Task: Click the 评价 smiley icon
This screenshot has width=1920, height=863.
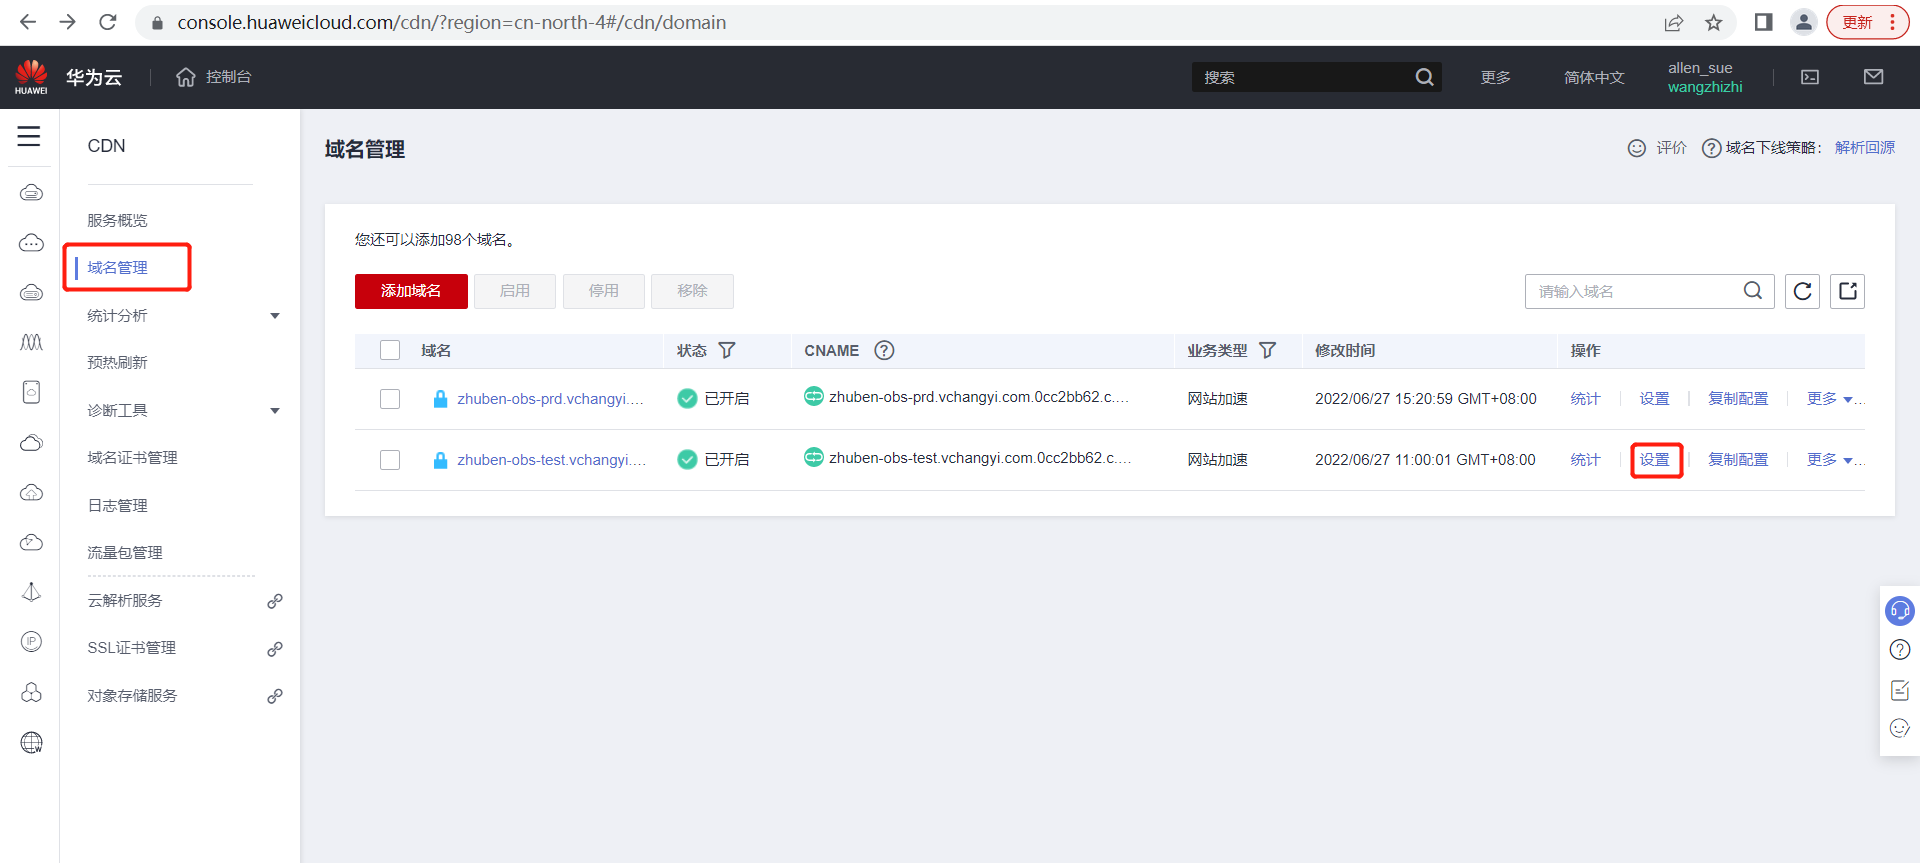Action: (x=1637, y=148)
